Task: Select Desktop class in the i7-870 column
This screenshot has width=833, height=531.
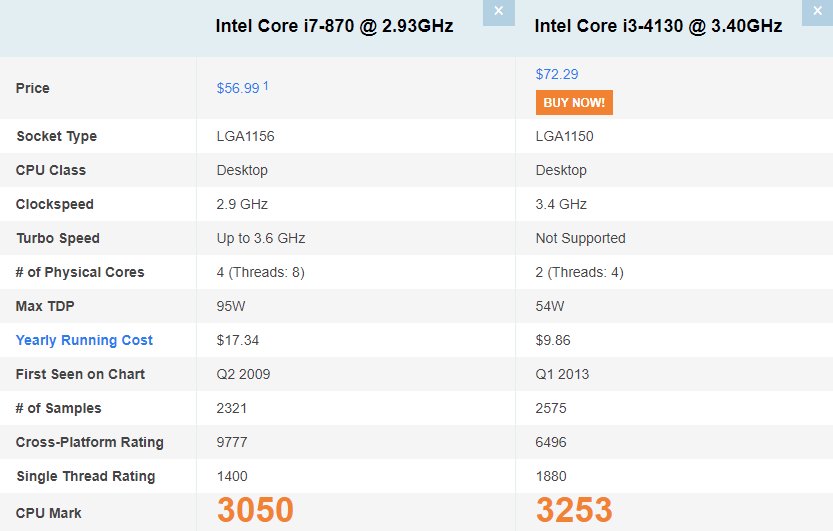Action: (242, 170)
